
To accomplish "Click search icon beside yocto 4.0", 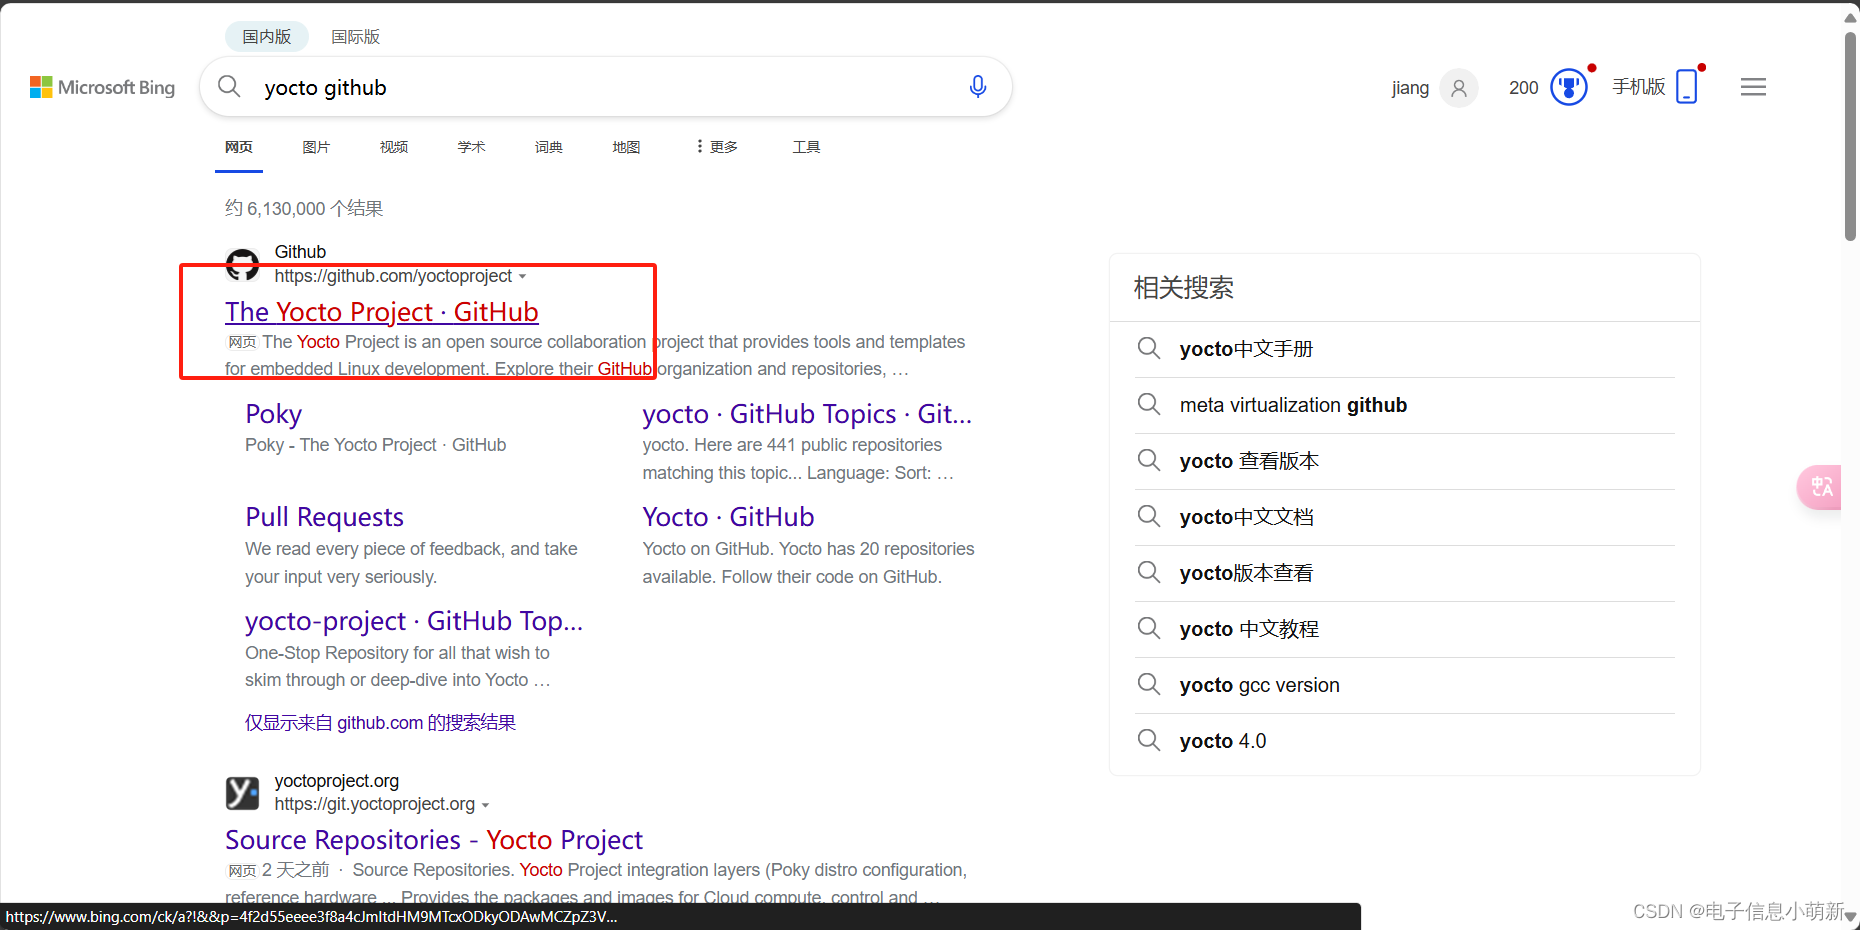I will 1149,740.
